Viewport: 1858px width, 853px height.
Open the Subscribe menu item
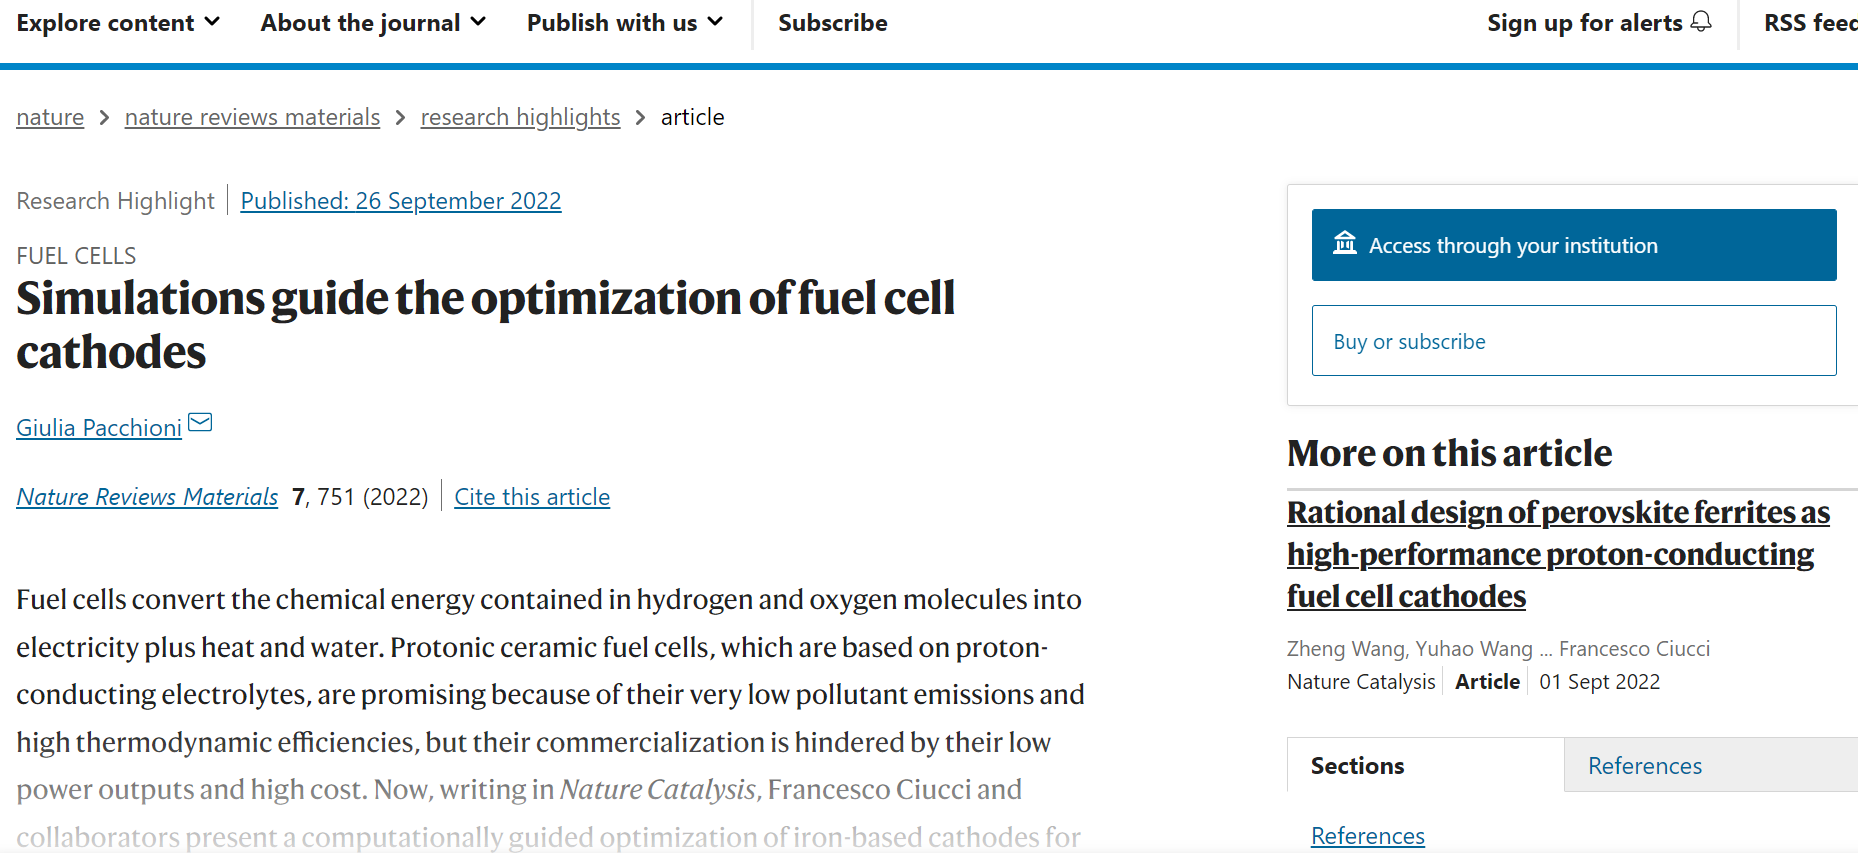coord(833,23)
